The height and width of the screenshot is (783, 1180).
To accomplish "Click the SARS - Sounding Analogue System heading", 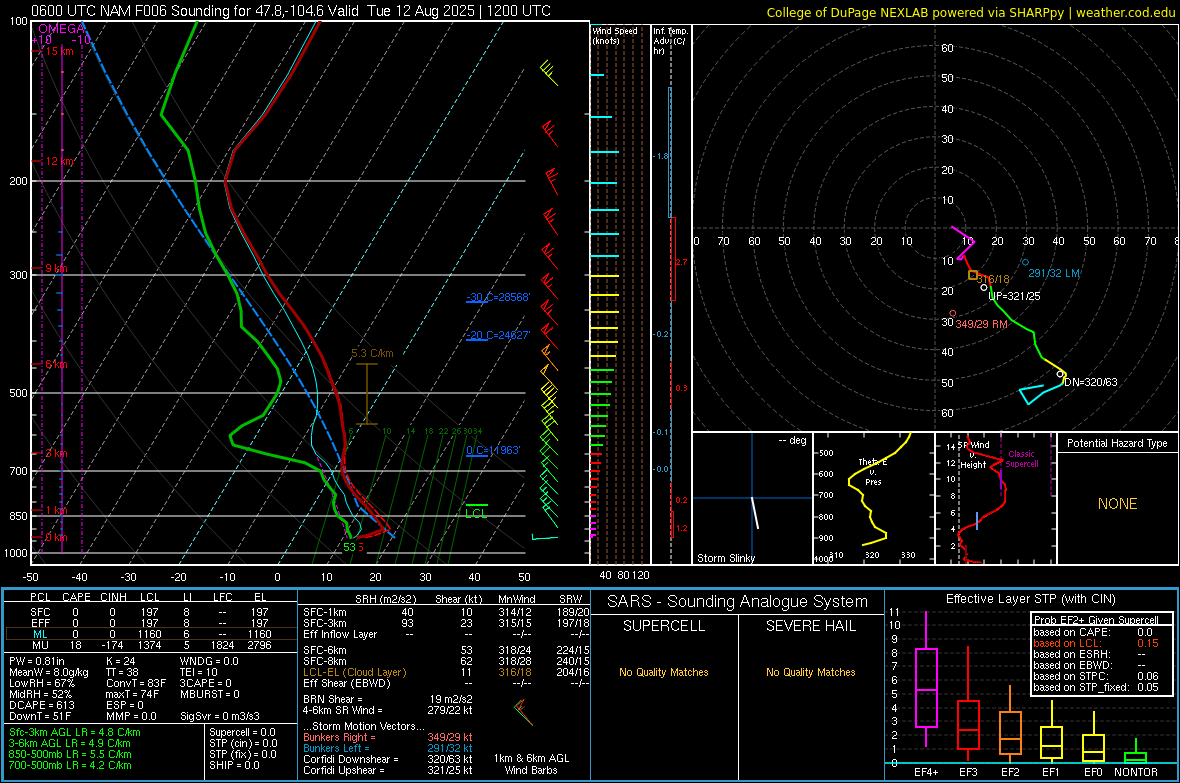I will 737,601.
